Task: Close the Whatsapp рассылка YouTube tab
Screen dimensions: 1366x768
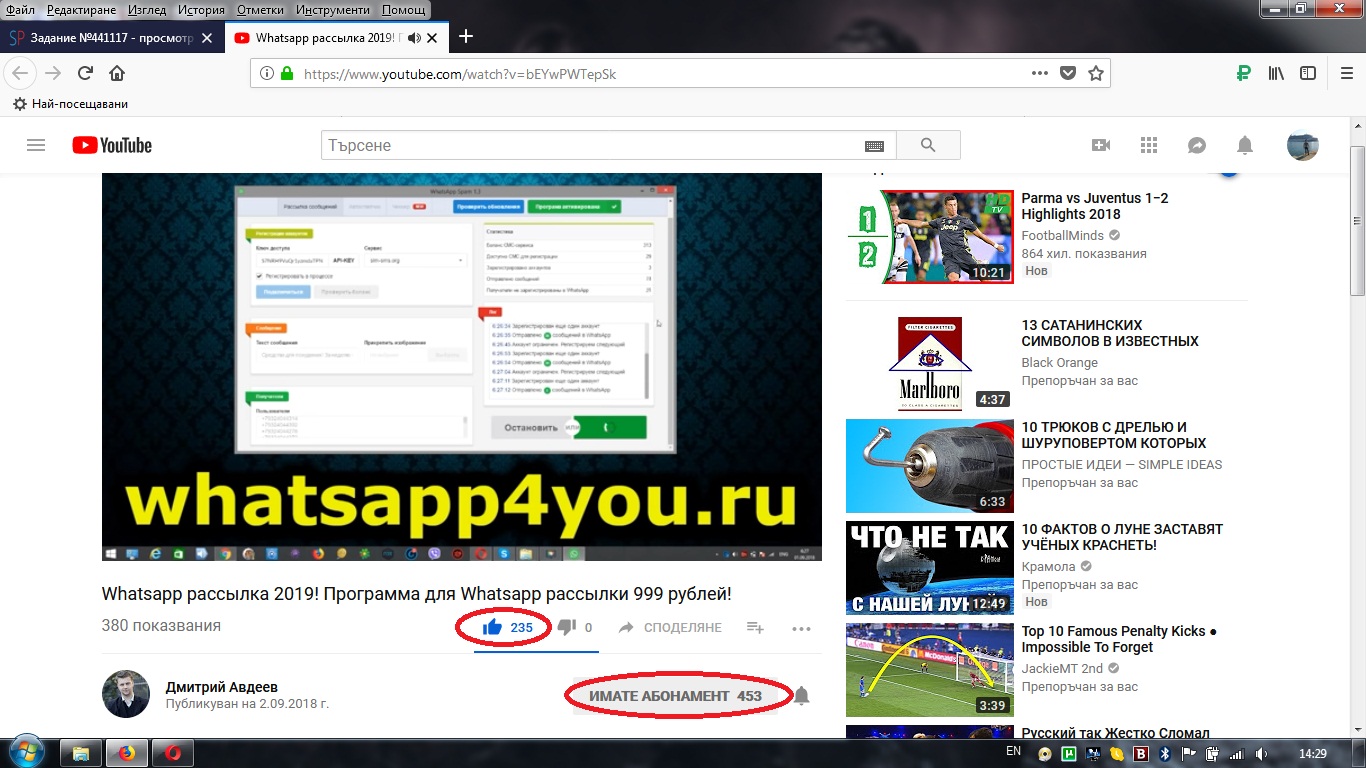Action: click(432, 38)
